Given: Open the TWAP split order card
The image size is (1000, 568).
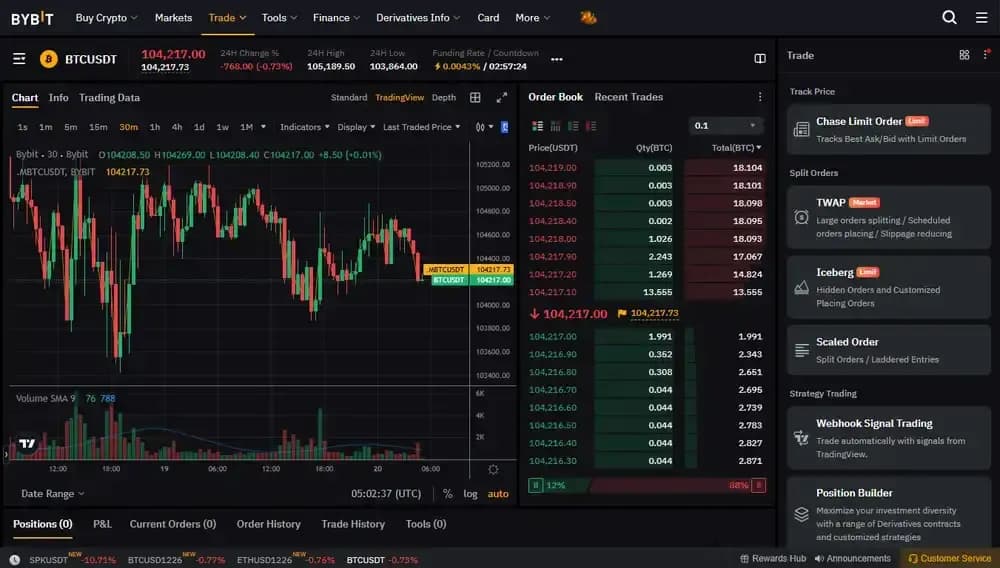Looking at the screenshot, I should 888,217.
